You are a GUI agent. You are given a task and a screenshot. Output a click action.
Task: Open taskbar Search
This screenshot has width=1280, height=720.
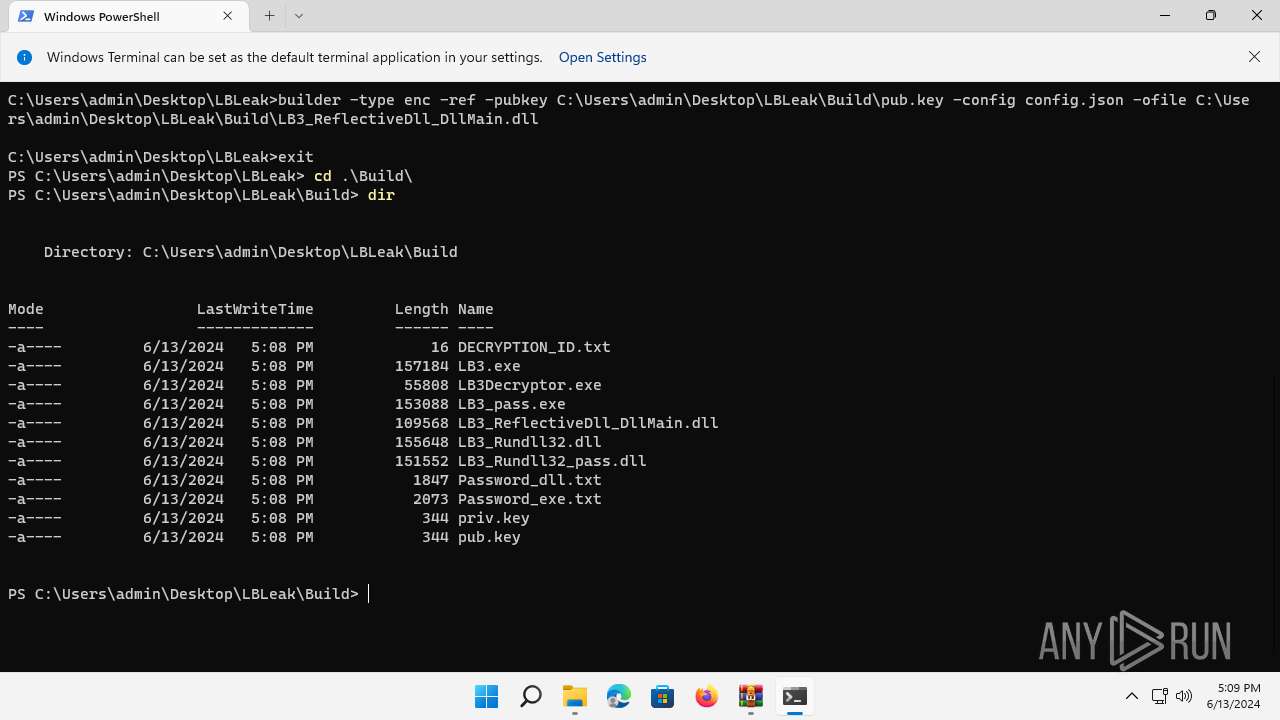point(530,696)
